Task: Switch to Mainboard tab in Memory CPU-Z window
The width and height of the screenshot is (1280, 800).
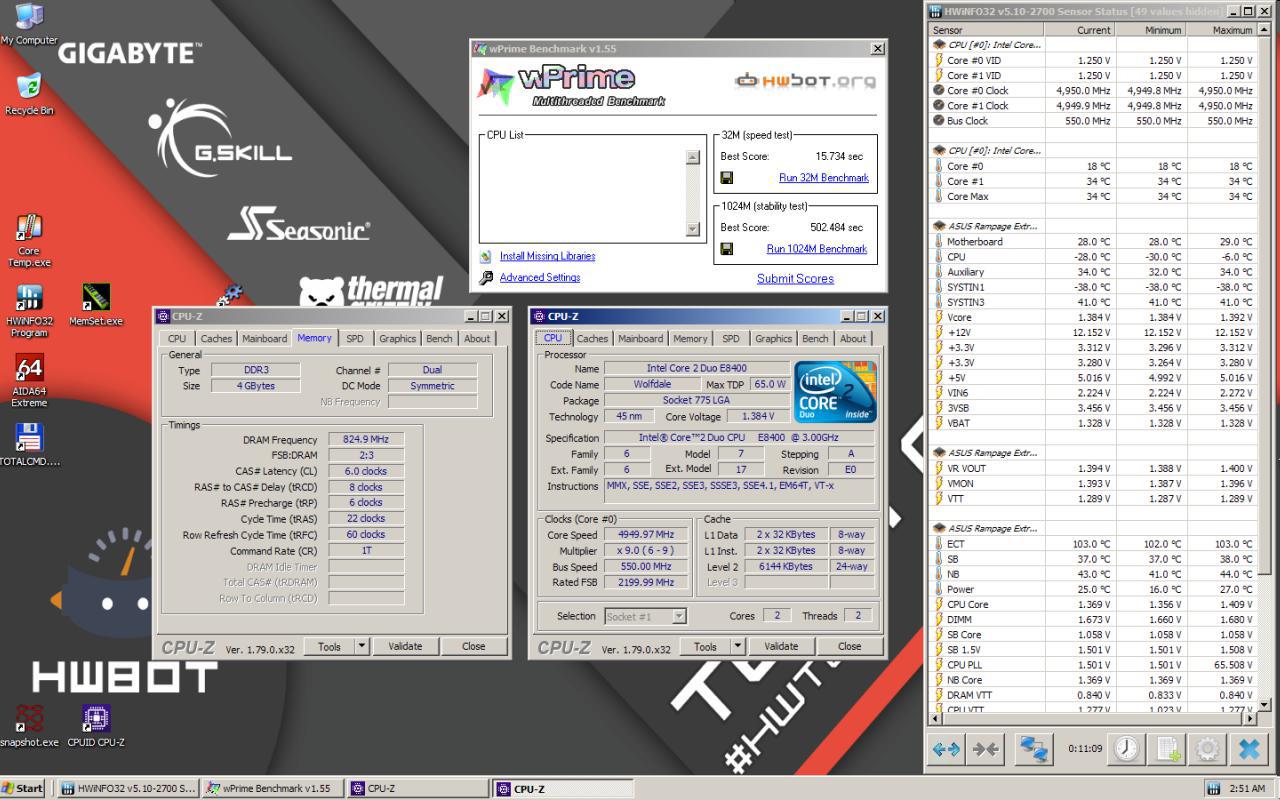Action: click(264, 339)
